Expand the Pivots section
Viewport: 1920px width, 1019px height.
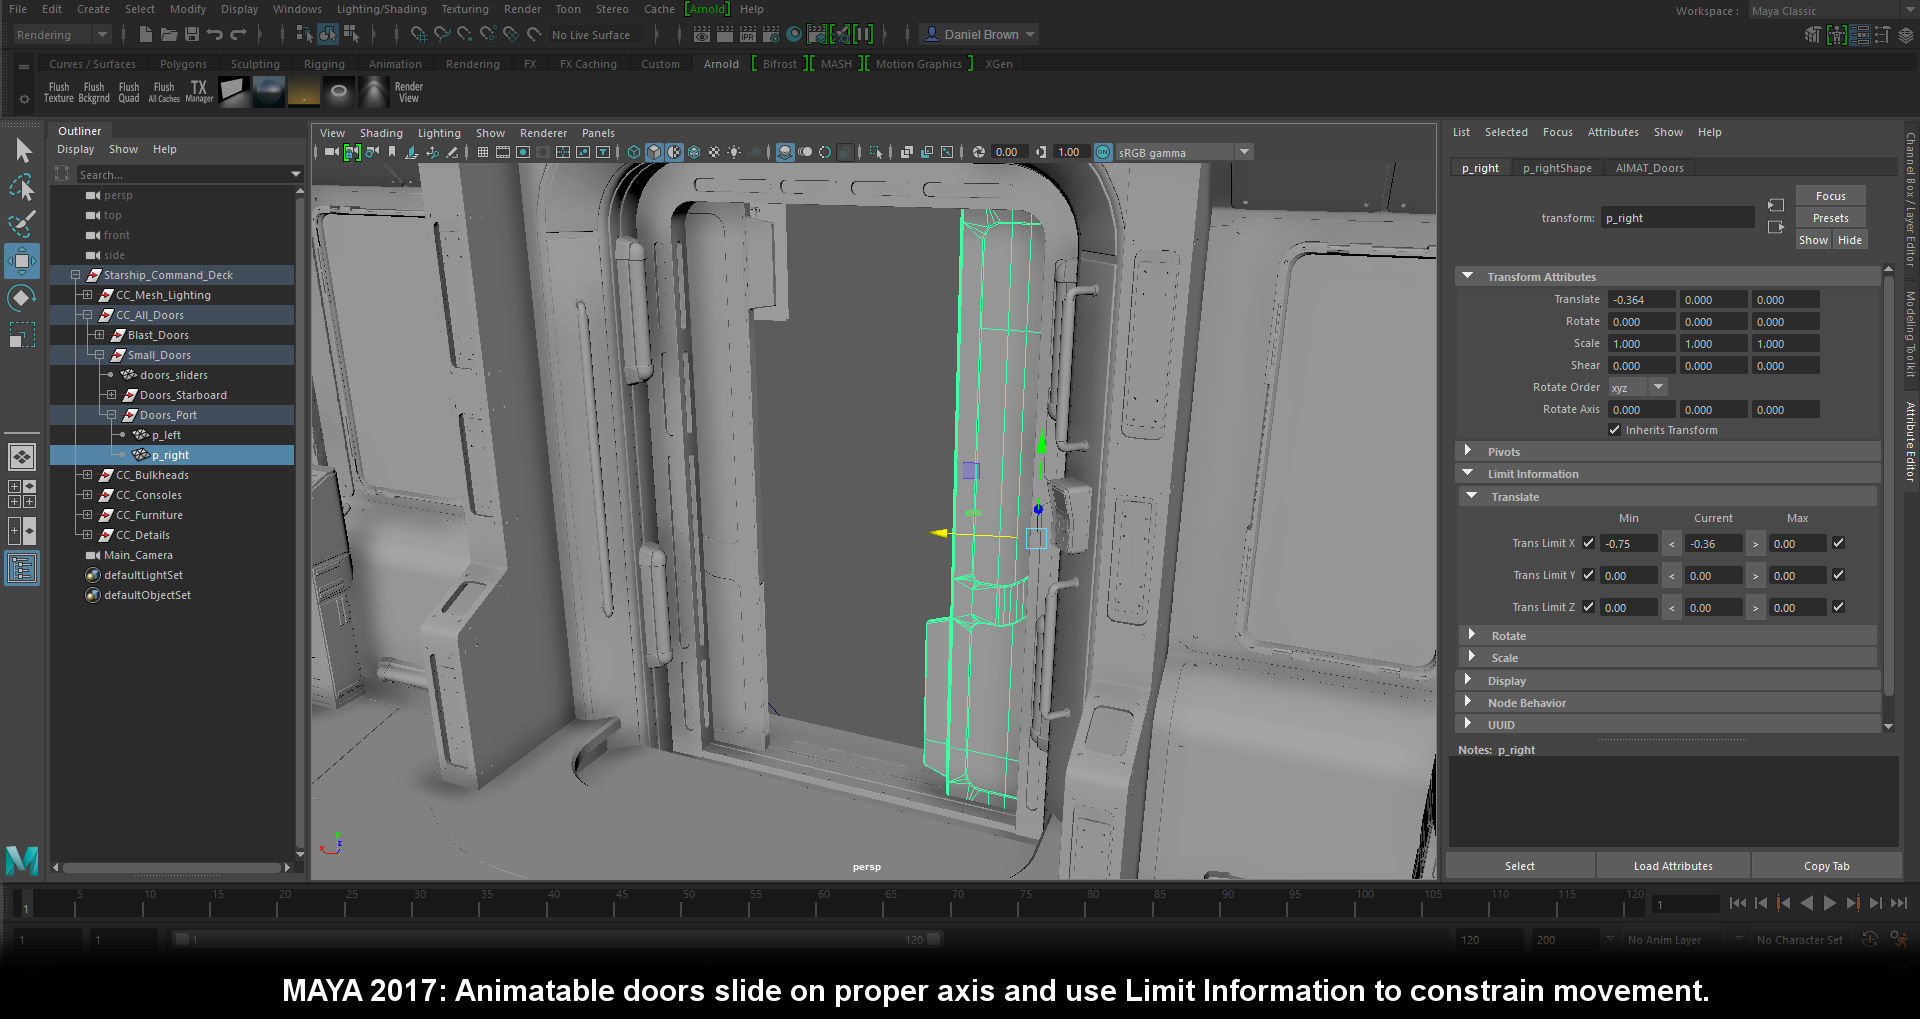(x=1468, y=451)
